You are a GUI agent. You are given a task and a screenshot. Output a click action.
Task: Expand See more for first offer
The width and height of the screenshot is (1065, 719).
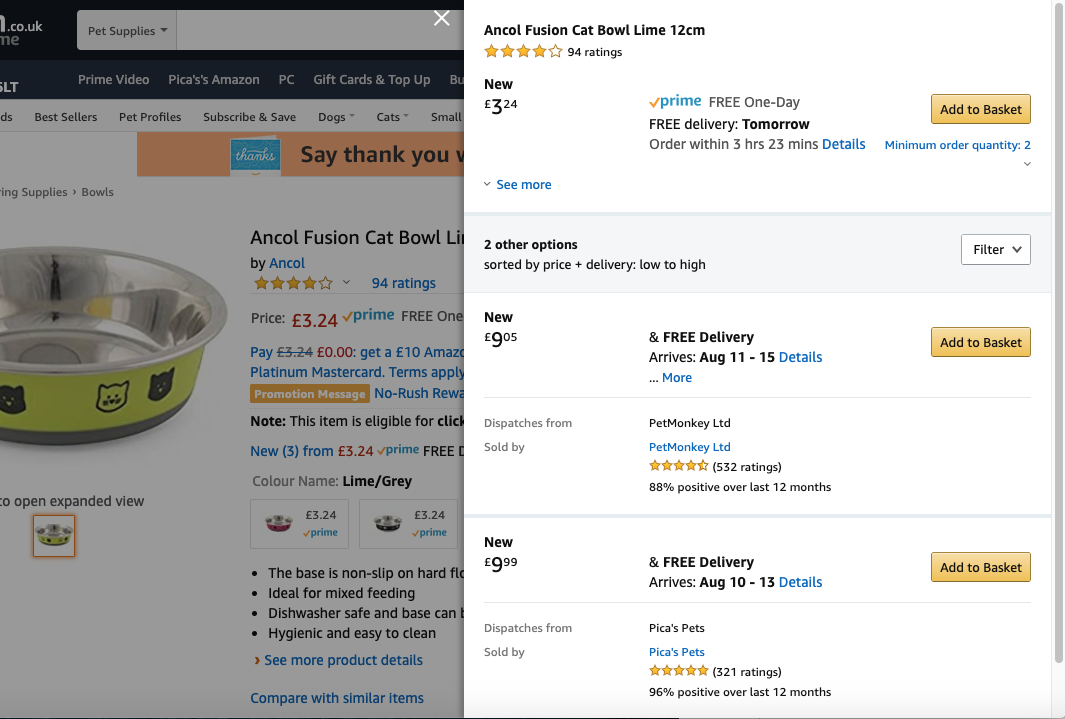(517, 185)
